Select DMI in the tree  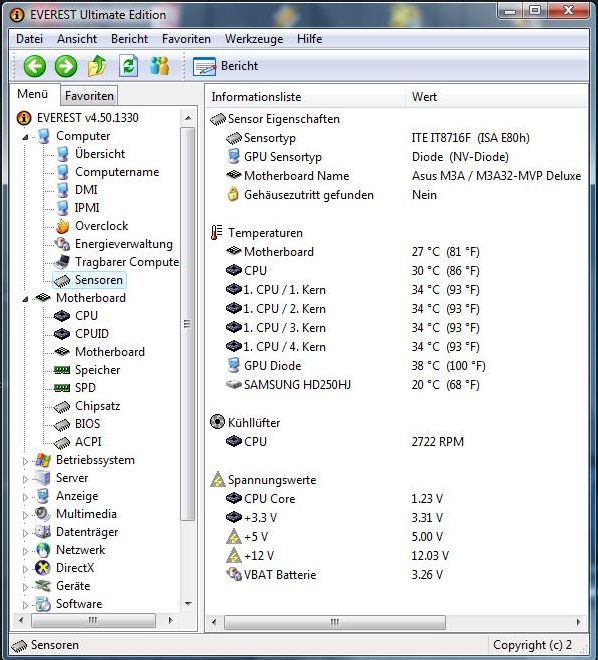click(x=86, y=190)
